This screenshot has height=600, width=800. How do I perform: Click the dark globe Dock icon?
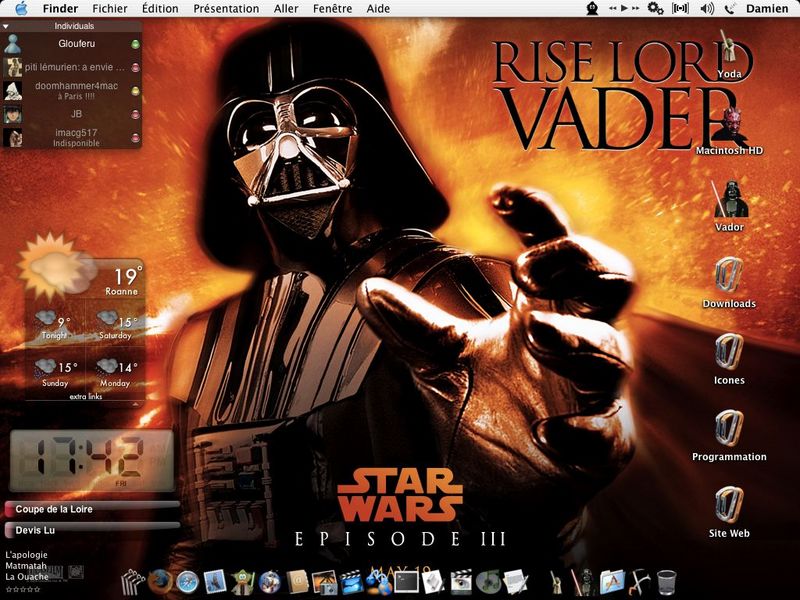click(269, 582)
